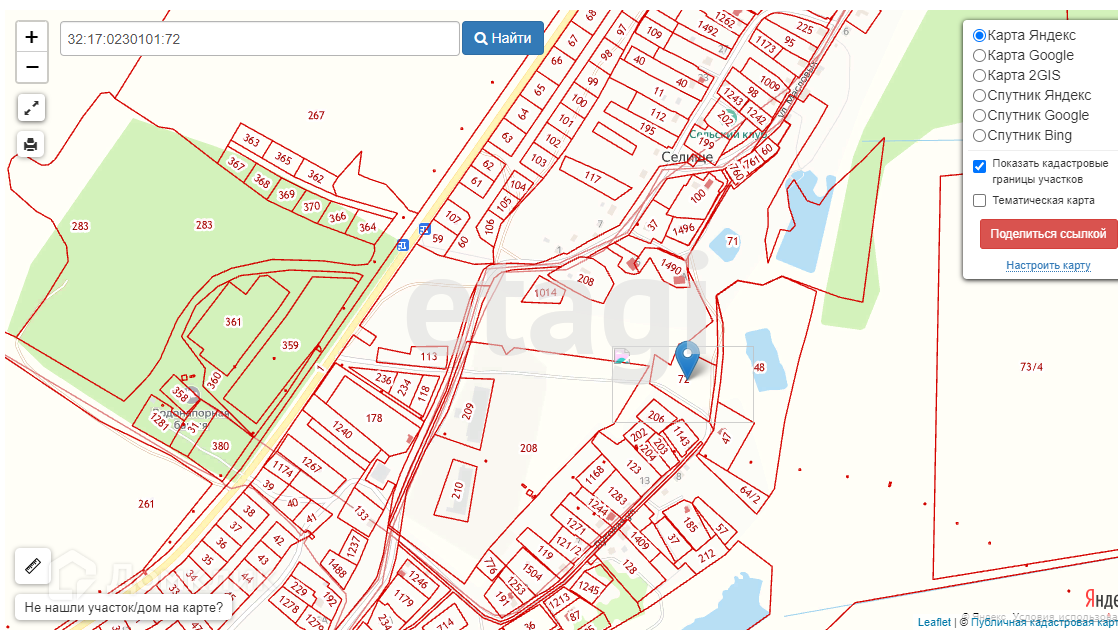The width and height of the screenshot is (1118, 635).
Task: Click the magnifier icon in Найти button
Action: 481,38
